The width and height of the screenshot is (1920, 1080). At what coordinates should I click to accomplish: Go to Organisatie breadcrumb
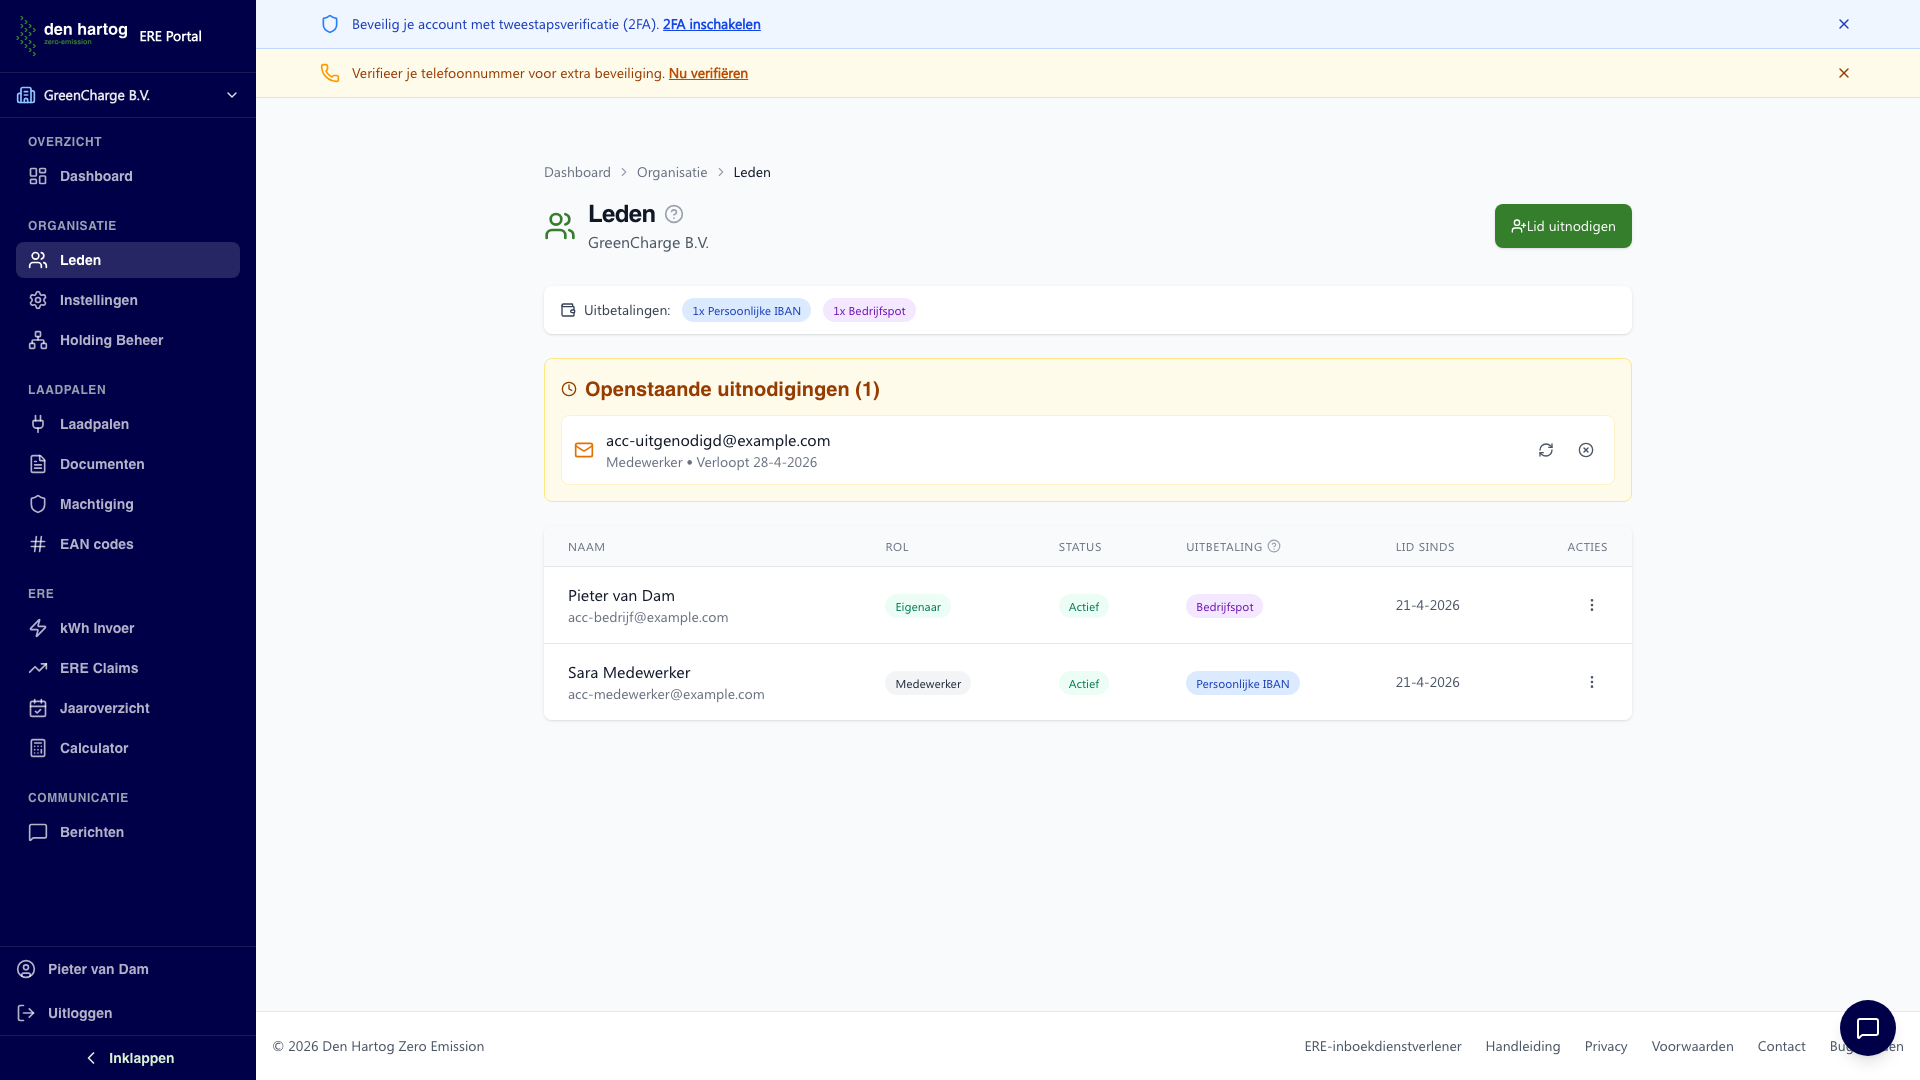[x=672, y=172]
